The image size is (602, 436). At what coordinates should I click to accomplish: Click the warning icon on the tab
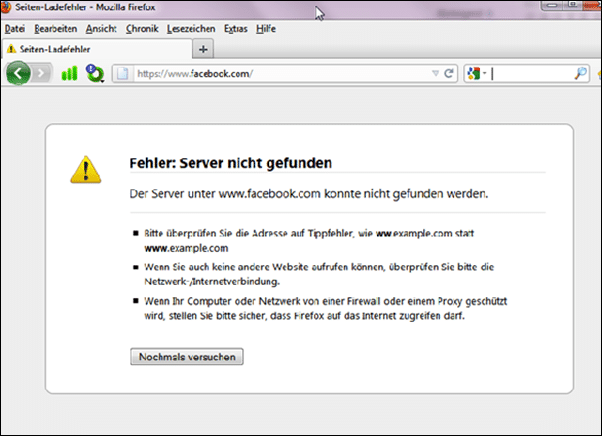click(x=12, y=49)
